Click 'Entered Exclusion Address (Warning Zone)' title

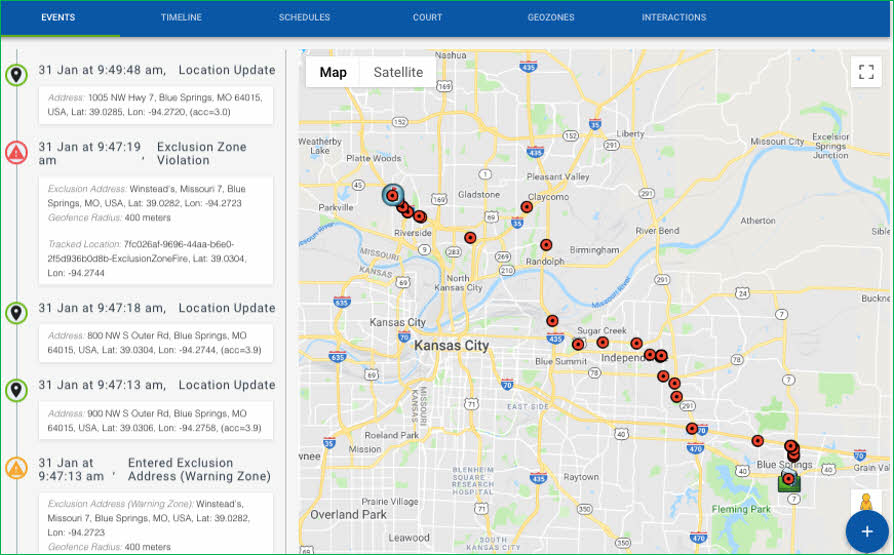pyautogui.click(x=199, y=469)
